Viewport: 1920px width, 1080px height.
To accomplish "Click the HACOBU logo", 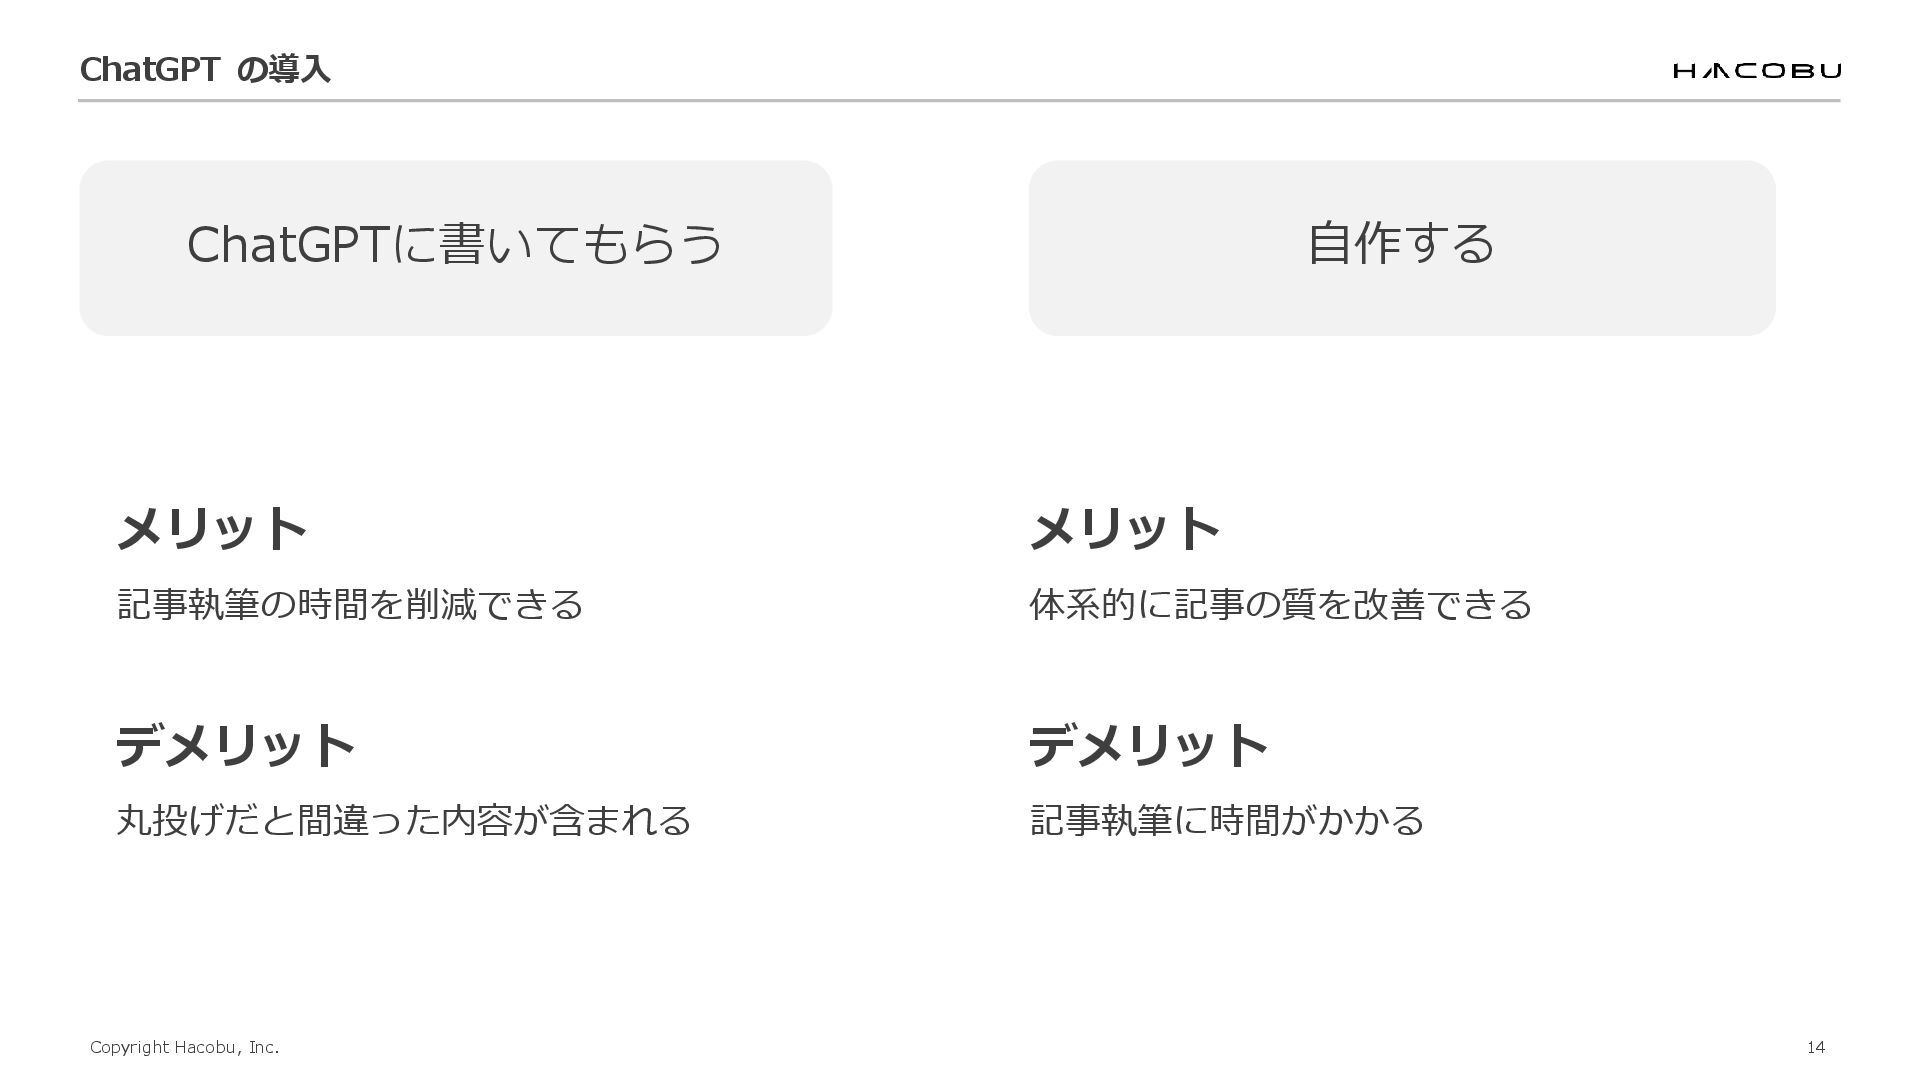I will pos(1757,70).
